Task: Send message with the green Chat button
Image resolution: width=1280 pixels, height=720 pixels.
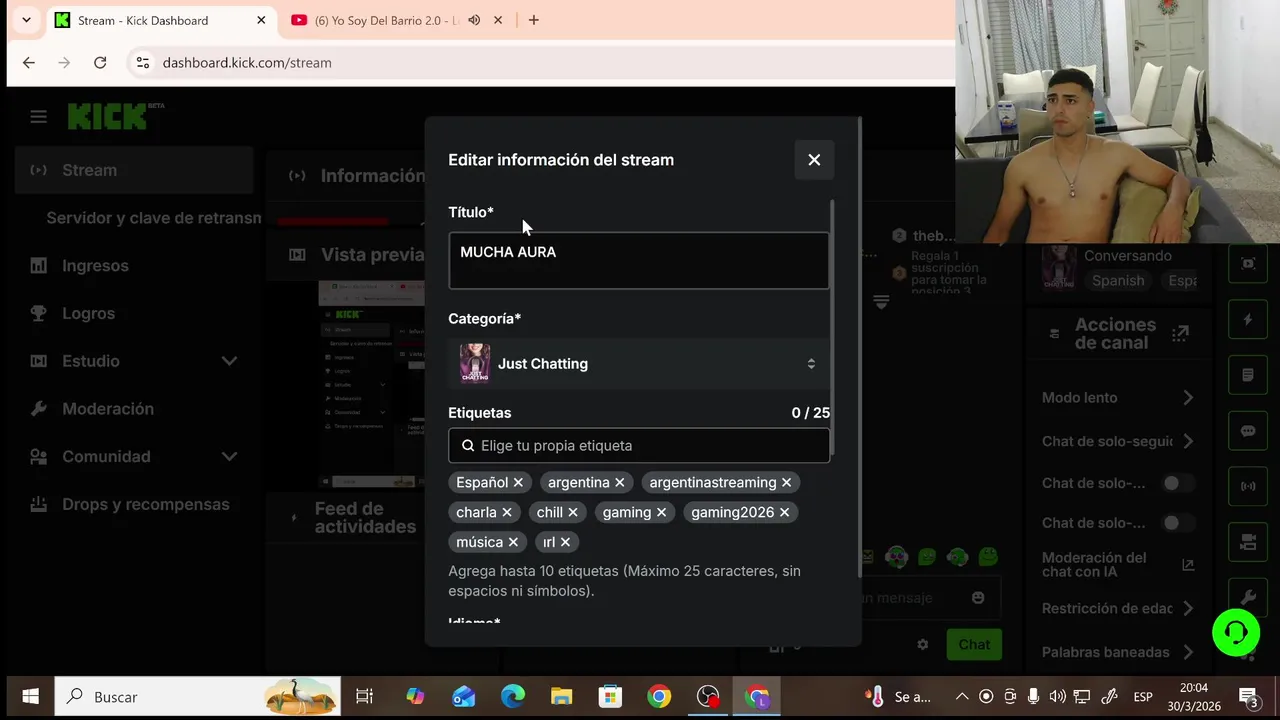Action: point(974,645)
